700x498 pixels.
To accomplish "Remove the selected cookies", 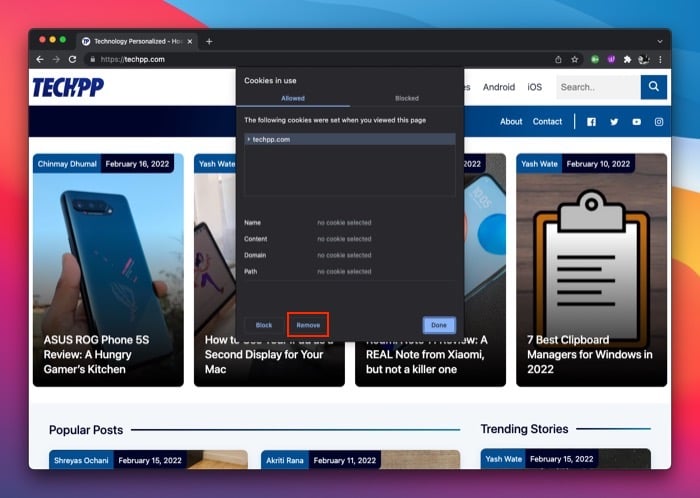I will 308,325.
